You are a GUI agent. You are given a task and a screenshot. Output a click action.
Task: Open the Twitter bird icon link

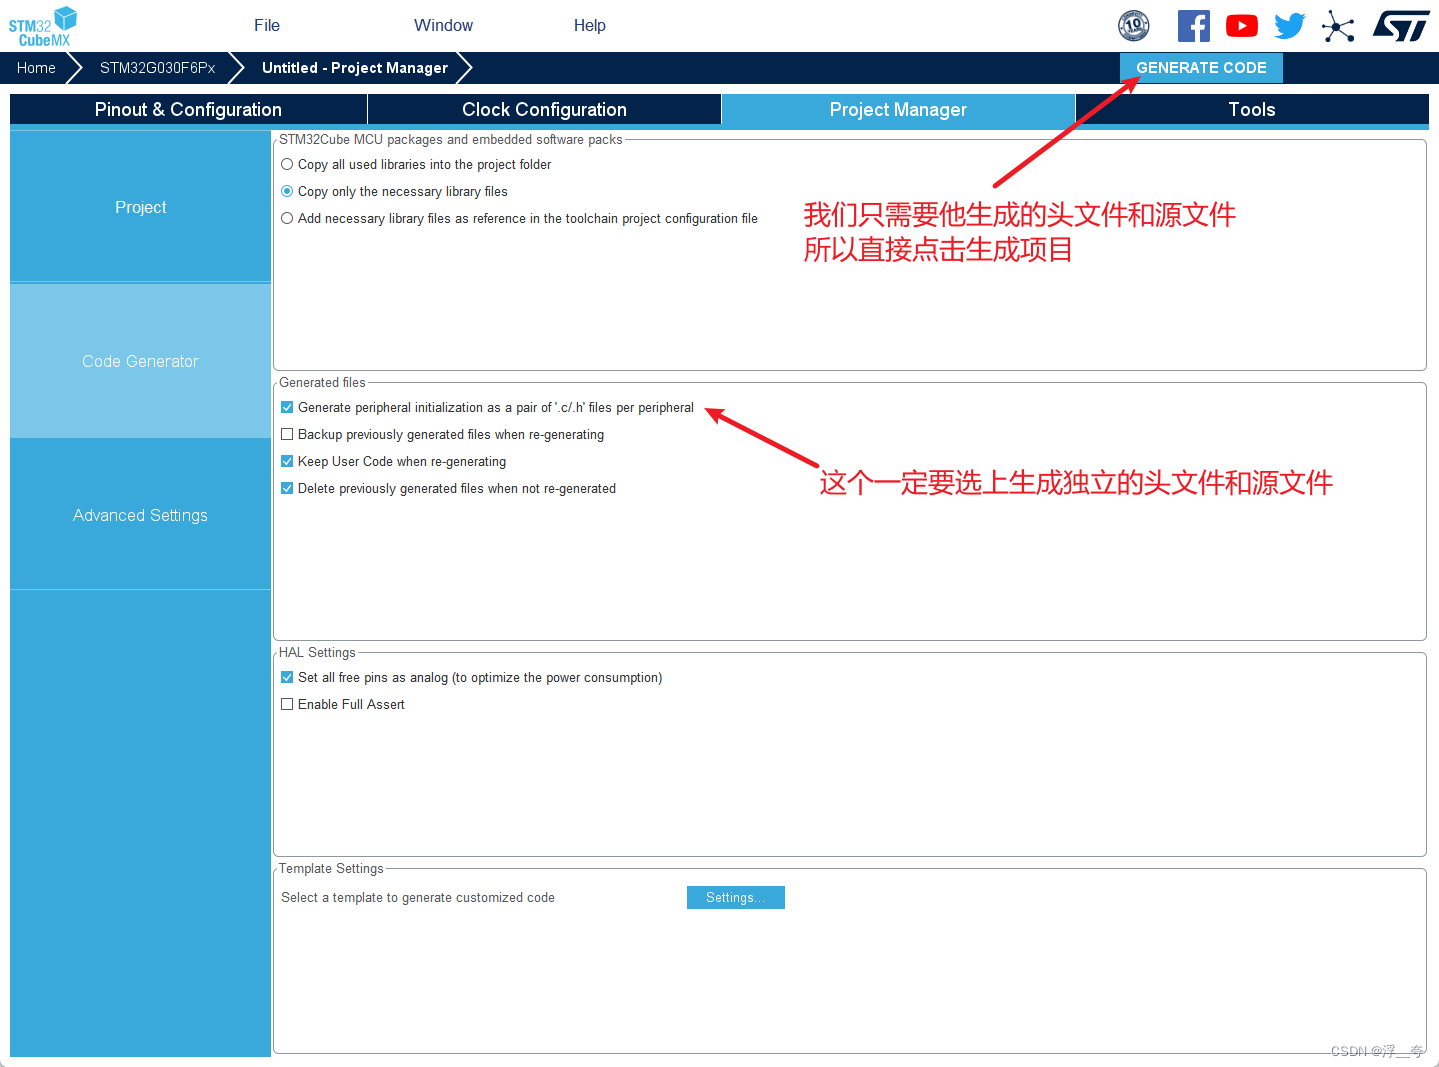tap(1290, 26)
